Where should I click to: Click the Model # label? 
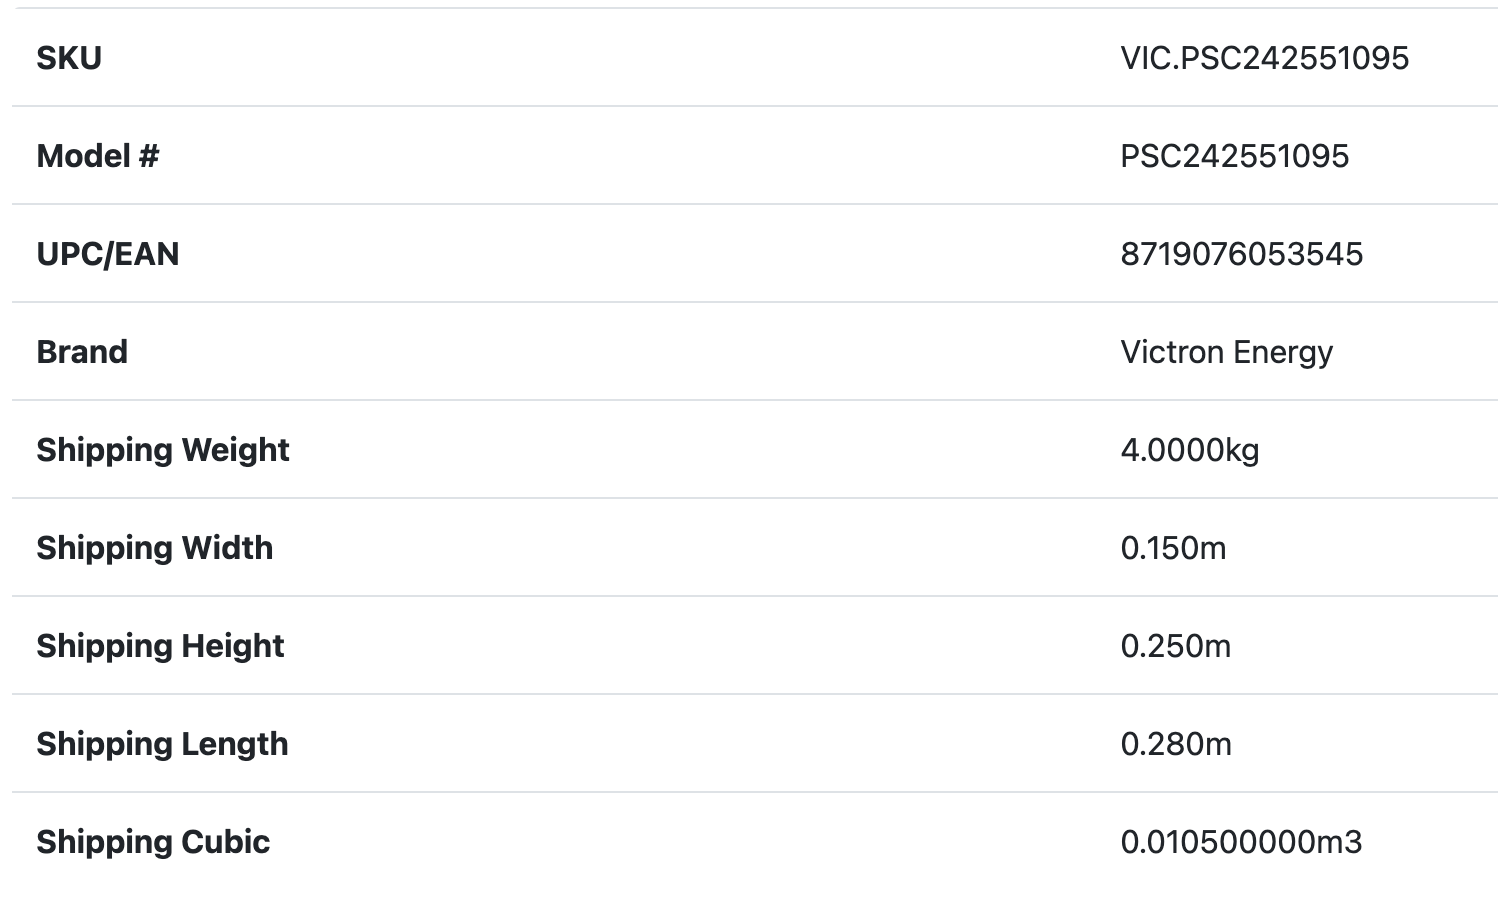tap(98, 156)
